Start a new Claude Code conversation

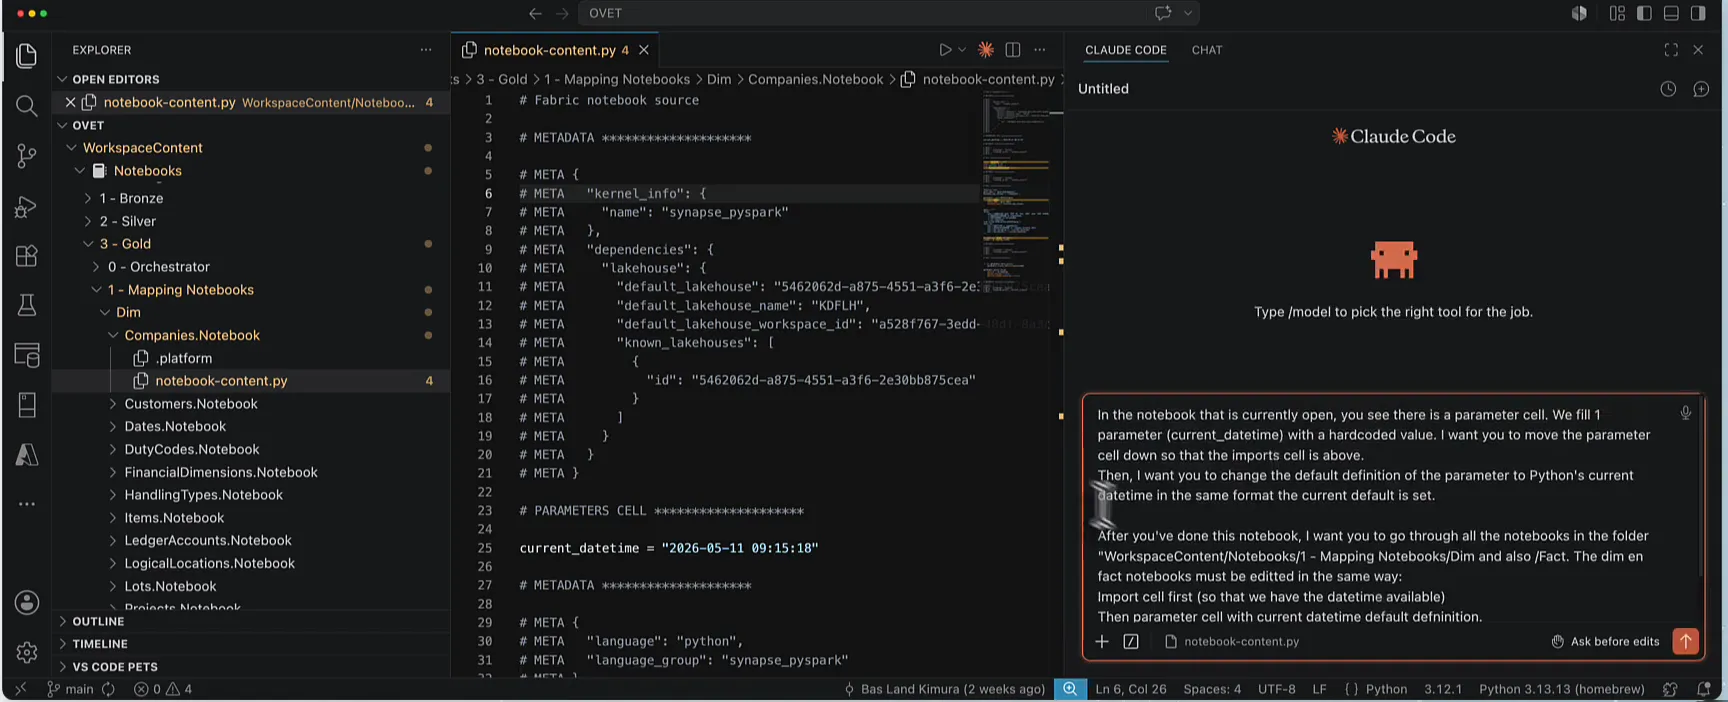click(x=1701, y=89)
